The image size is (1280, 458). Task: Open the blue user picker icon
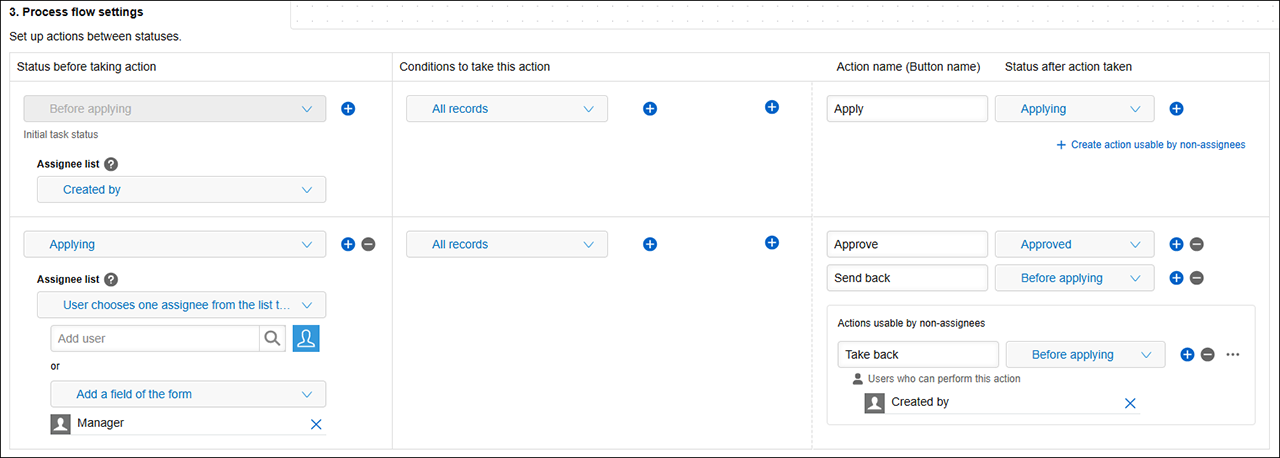tap(306, 339)
